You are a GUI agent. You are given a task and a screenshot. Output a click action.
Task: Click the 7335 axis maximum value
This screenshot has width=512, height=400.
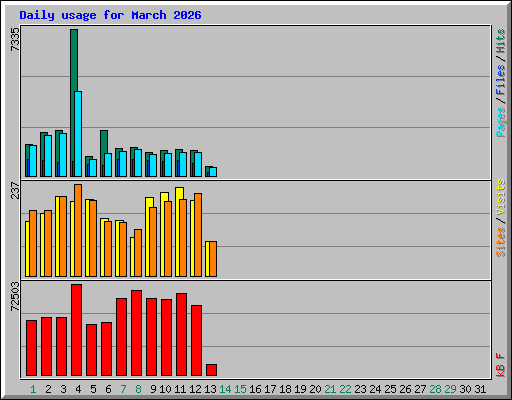pyautogui.click(x=15, y=39)
